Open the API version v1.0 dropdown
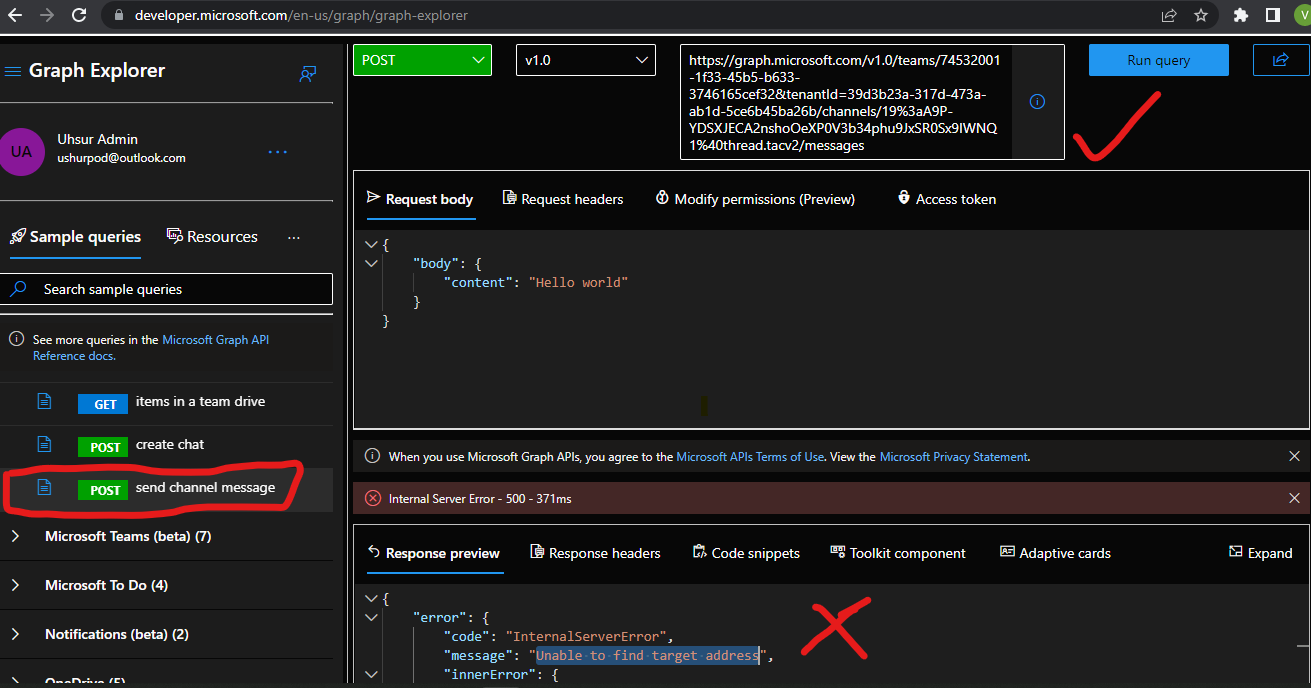 click(x=586, y=60)
